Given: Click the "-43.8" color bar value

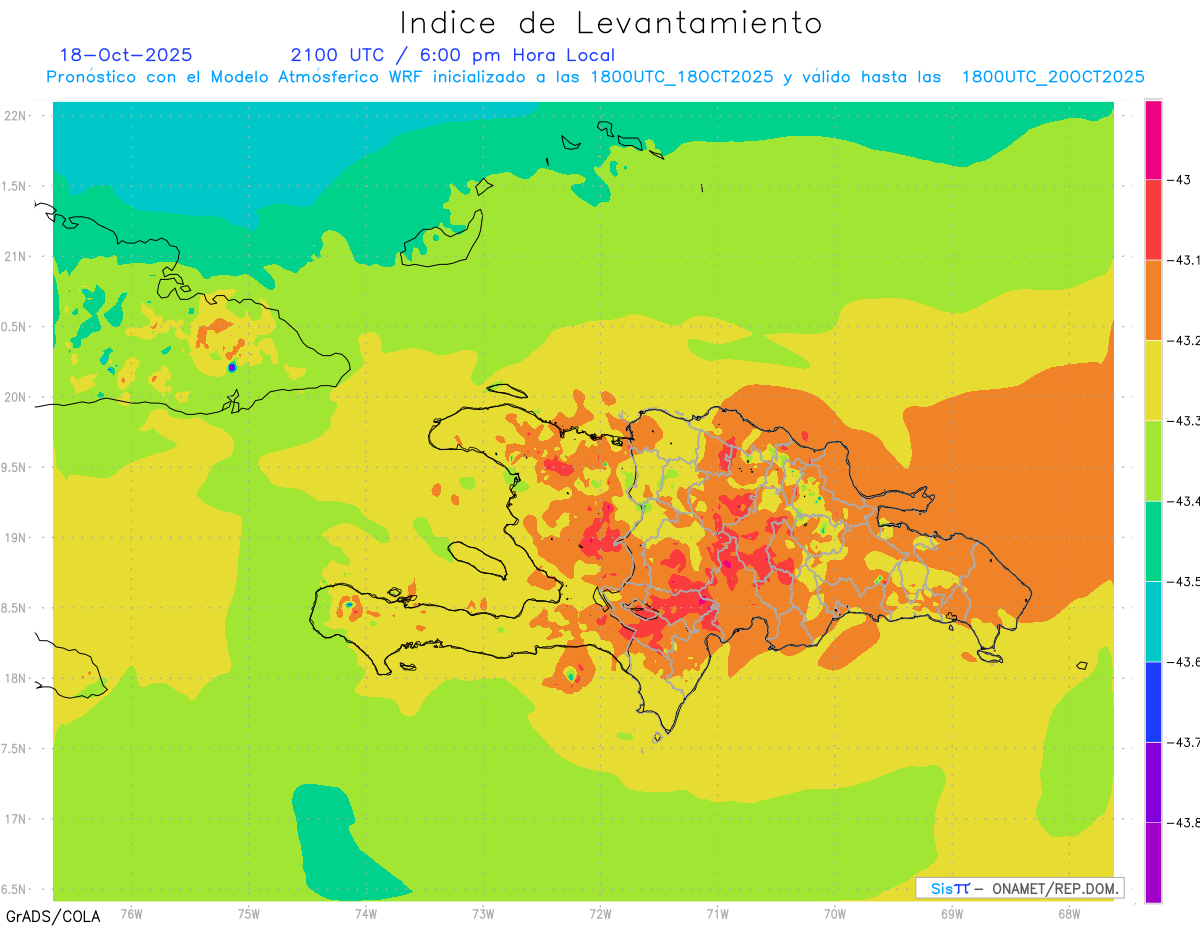Looking at the screenshot, I should coord(1184,822).
